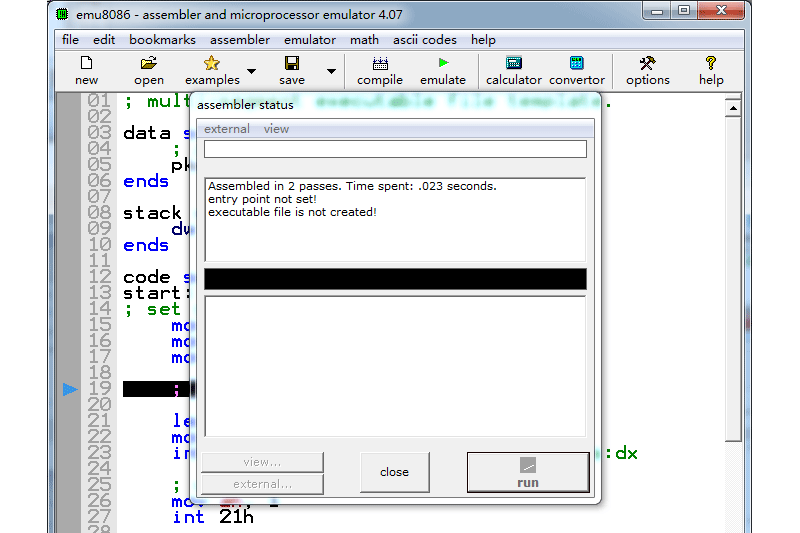Viewport: 800px width, 533px height.
Task: Click the blue arrow marker at line 19
Action: (70, 390)
